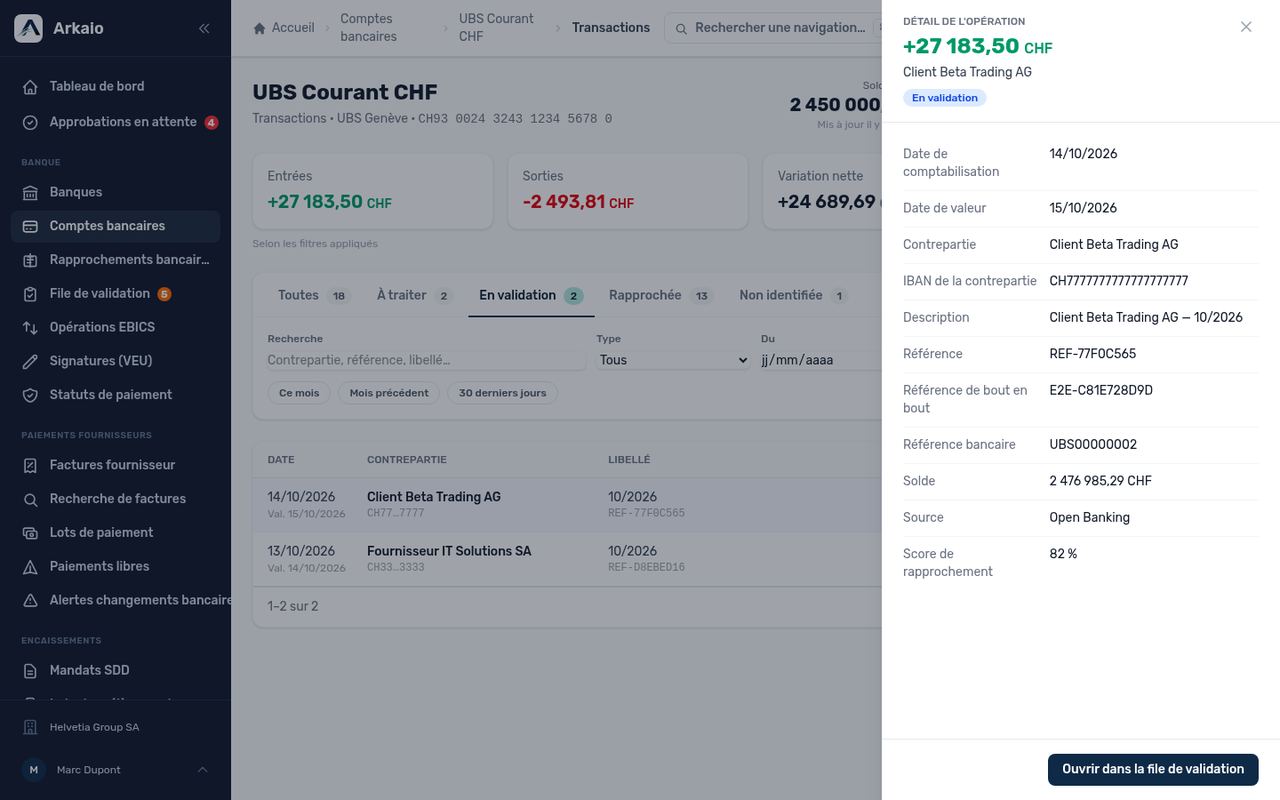Open the Banques building icon
The image size is (1280, 800).
tap(30, 192)
